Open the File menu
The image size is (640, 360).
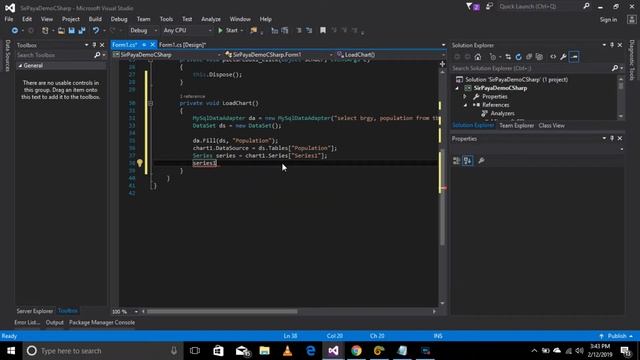click(x=9, y=19)
